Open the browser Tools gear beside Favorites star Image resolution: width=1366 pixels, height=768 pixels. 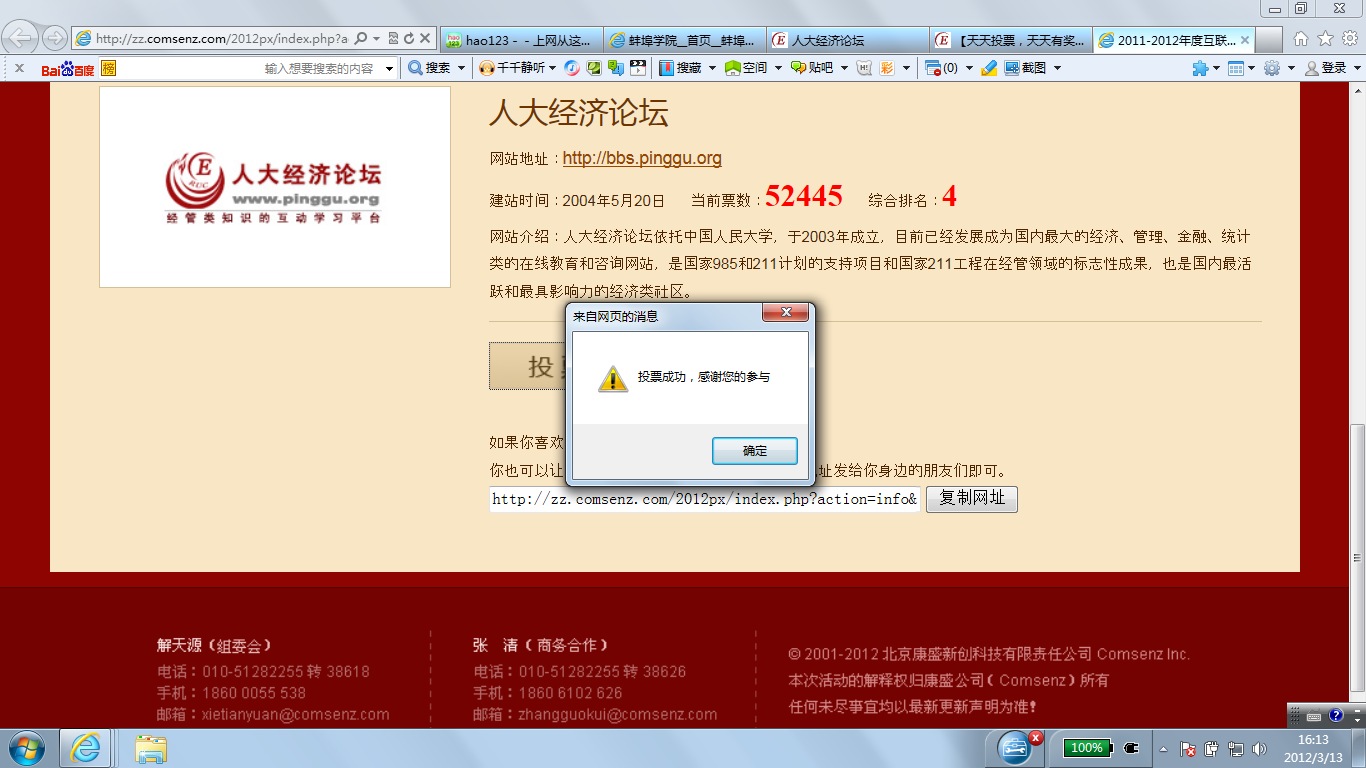pos(1349,39)
